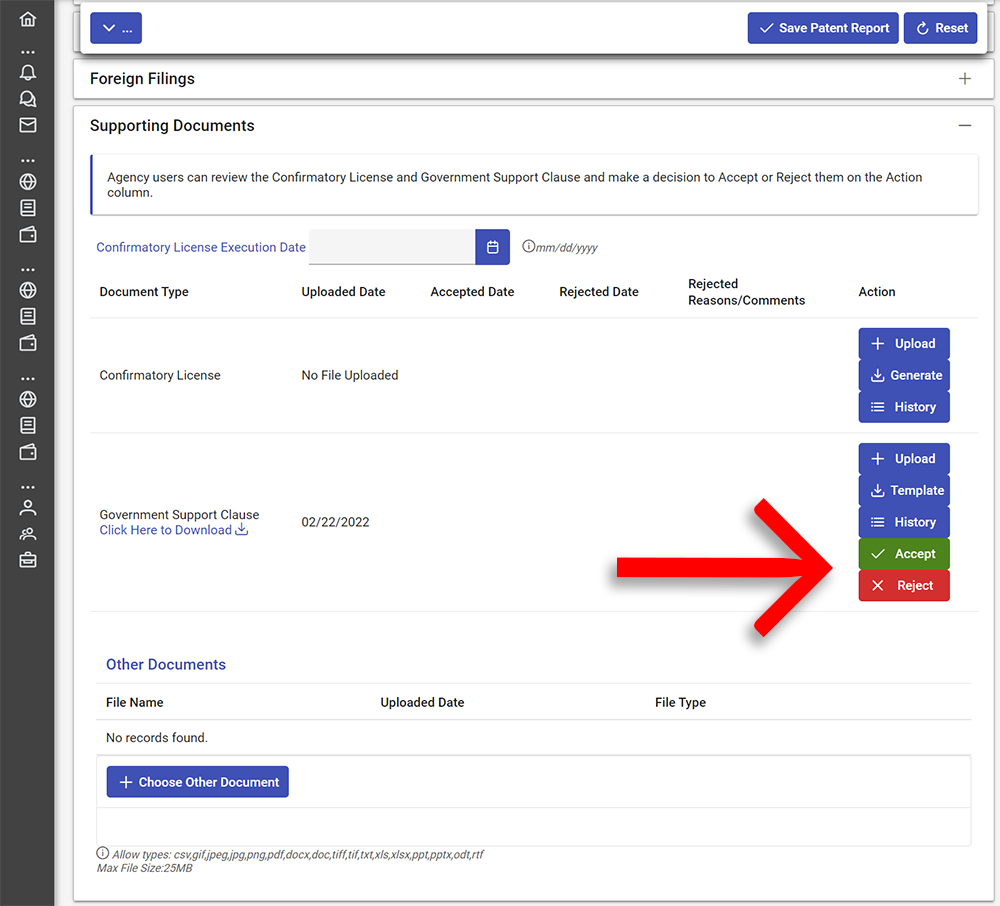
Task: Open the calendar date picker icon
Action: 492,247
